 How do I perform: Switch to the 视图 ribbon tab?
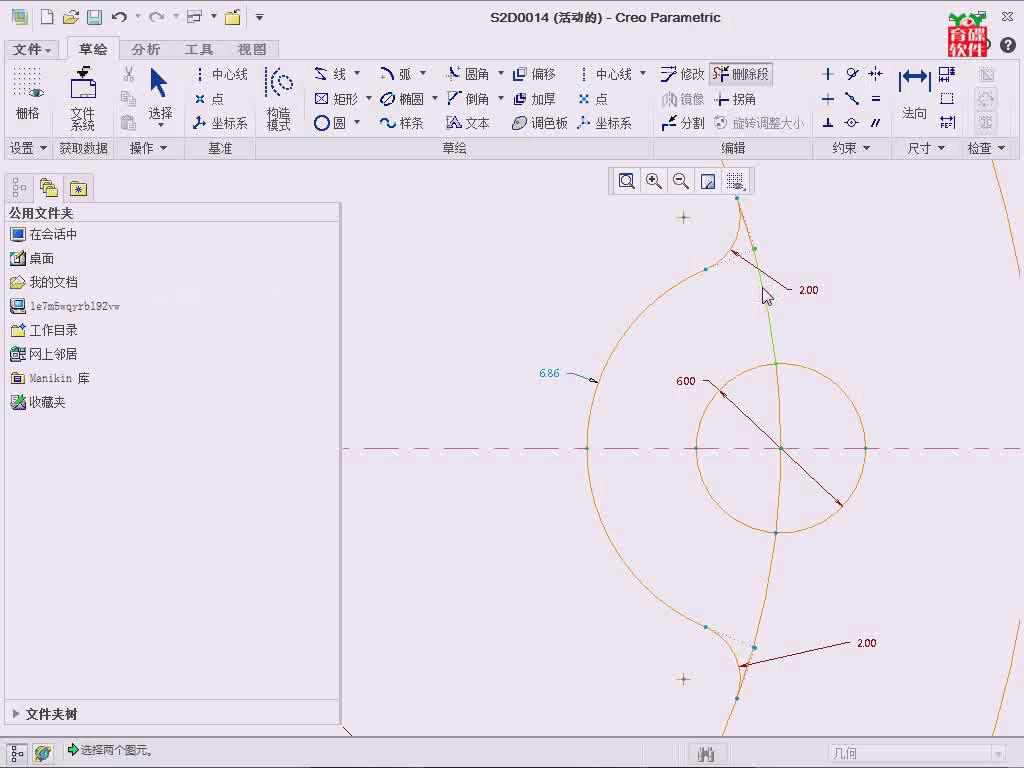[x=252, y=50]
